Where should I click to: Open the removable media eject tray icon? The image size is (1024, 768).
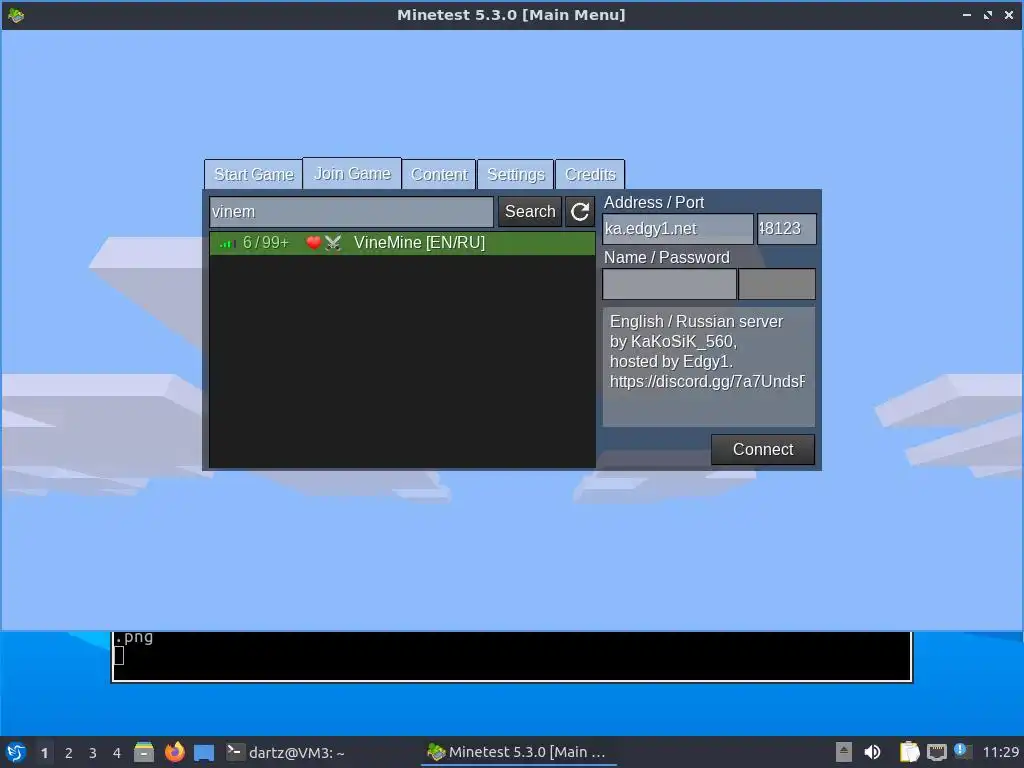pos(844,752)
